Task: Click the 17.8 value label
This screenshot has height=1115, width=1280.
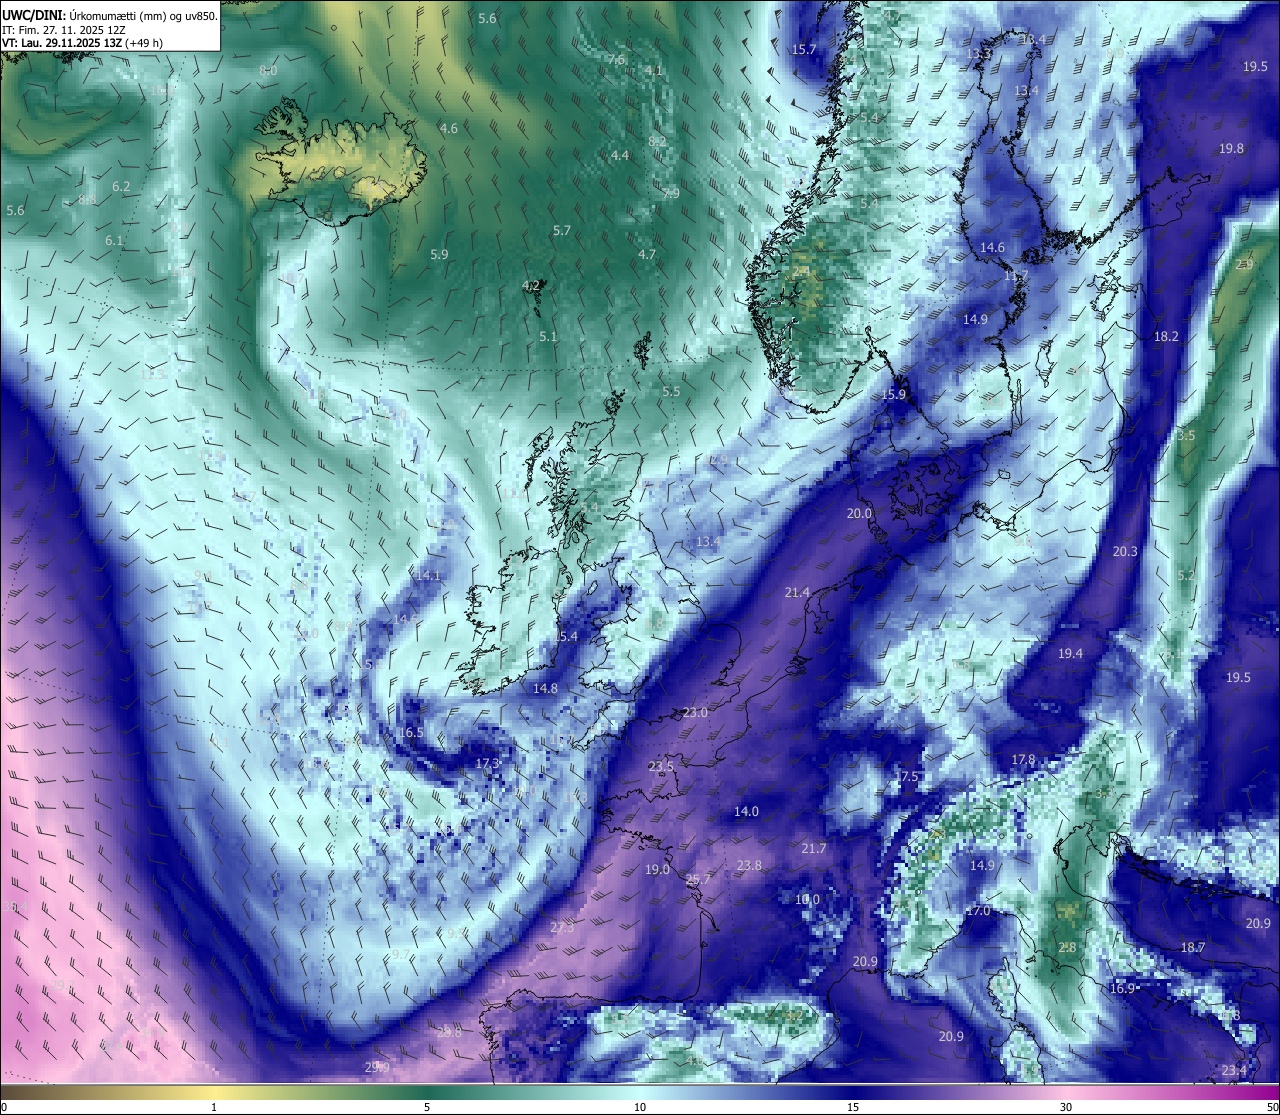Action: tap(1023, 760)
